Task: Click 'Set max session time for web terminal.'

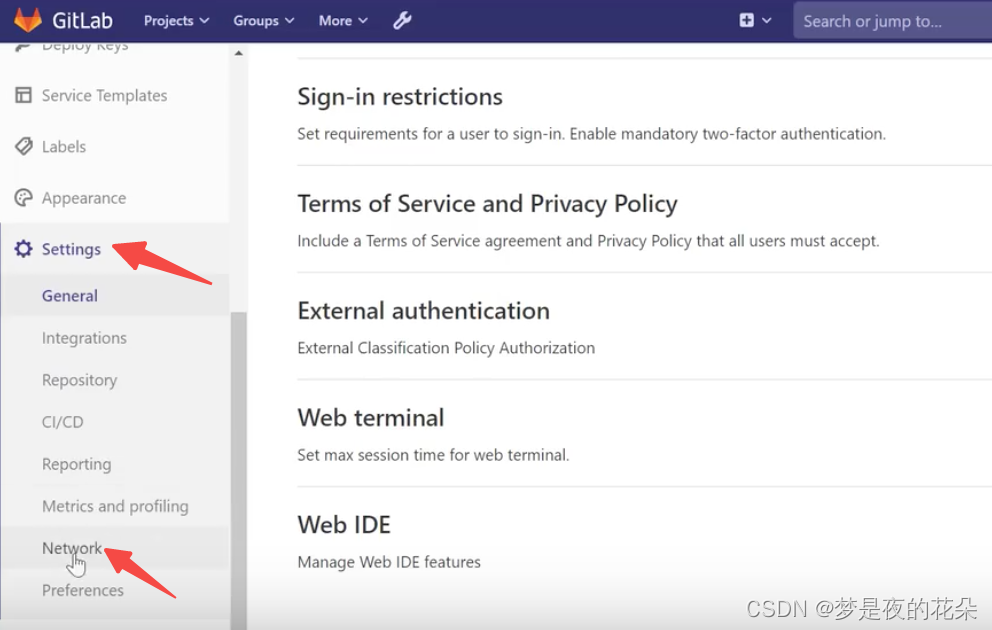Action: [x=433, y=455]
